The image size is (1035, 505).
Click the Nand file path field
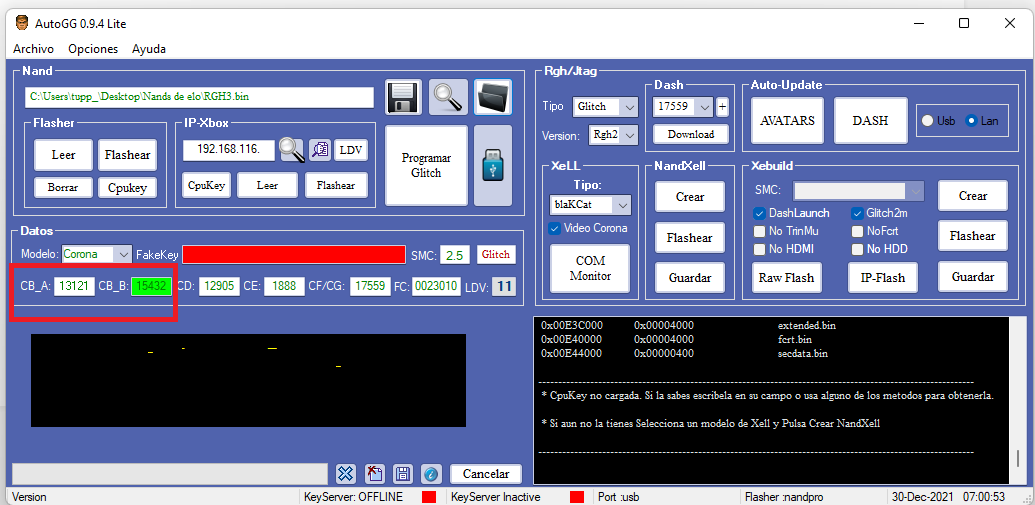tap(199, 97)
